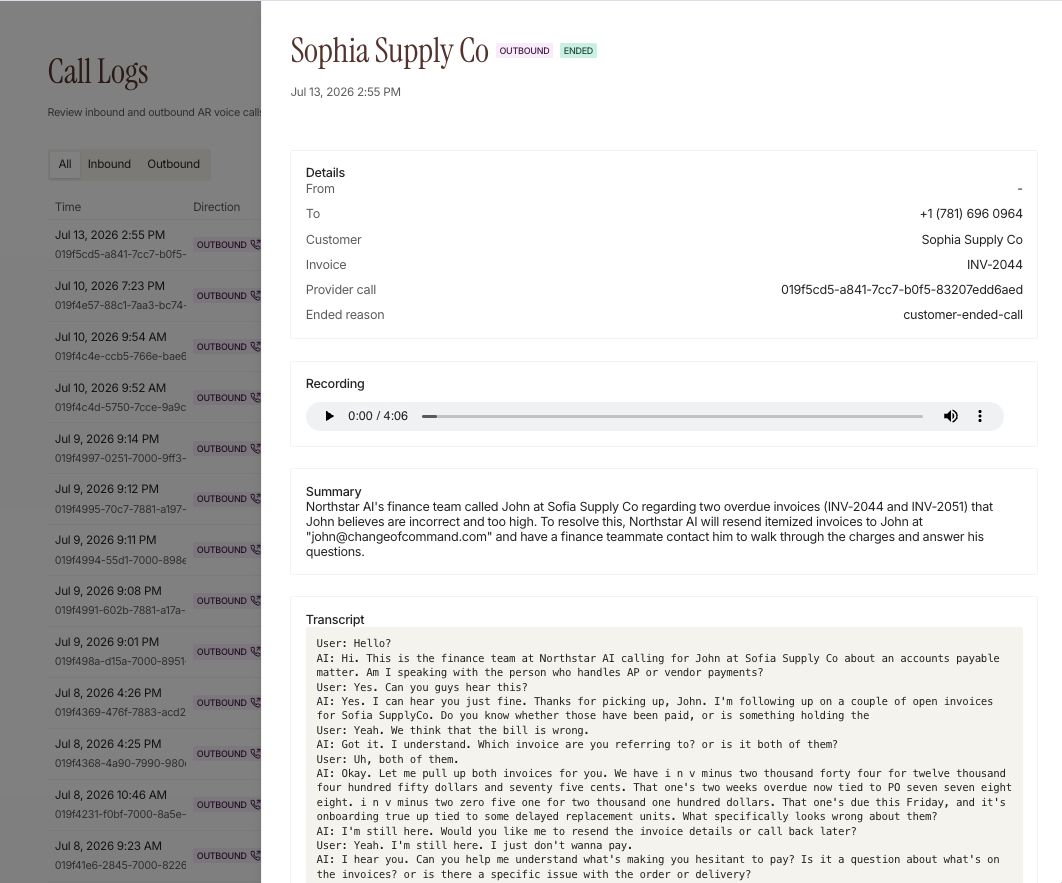Click the invoice number INV-2044
This screenshot has width=1062, height=883.
(x=994, y=265)
